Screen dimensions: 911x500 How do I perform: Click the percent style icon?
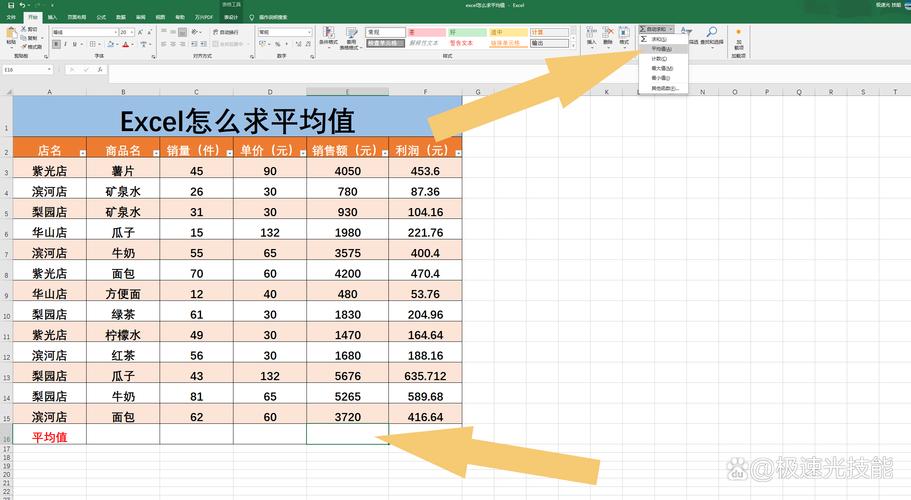coord(277,44)
